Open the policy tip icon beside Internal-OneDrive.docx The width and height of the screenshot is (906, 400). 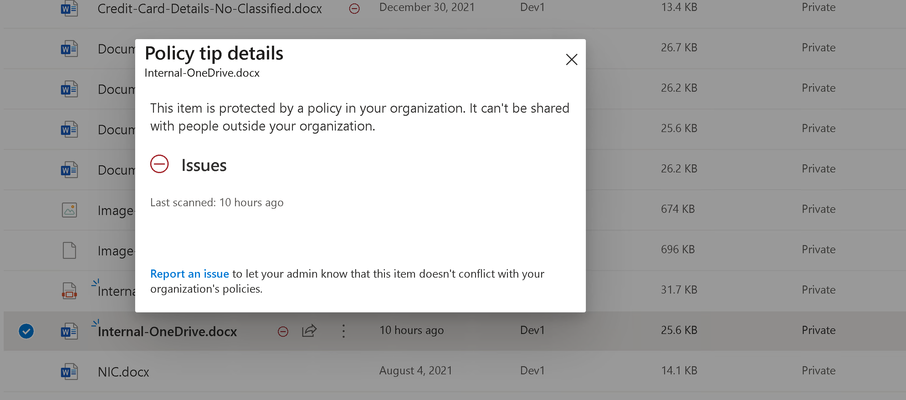[x=283, y=331]
